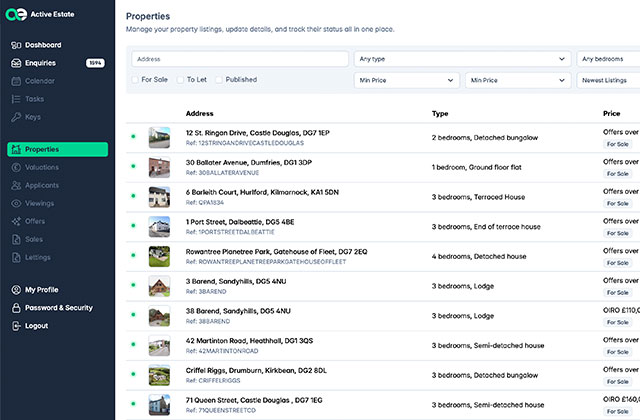Click the Logout icon
This screenshot has height=420, width=640.
[16, 326]
